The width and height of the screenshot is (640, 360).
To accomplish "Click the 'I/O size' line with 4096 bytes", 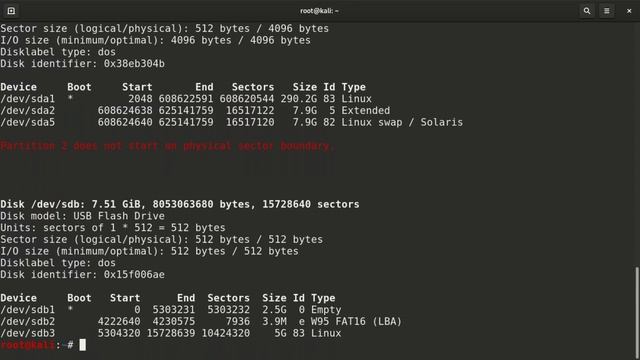I will pyautogui.click(x=155, y=40).
